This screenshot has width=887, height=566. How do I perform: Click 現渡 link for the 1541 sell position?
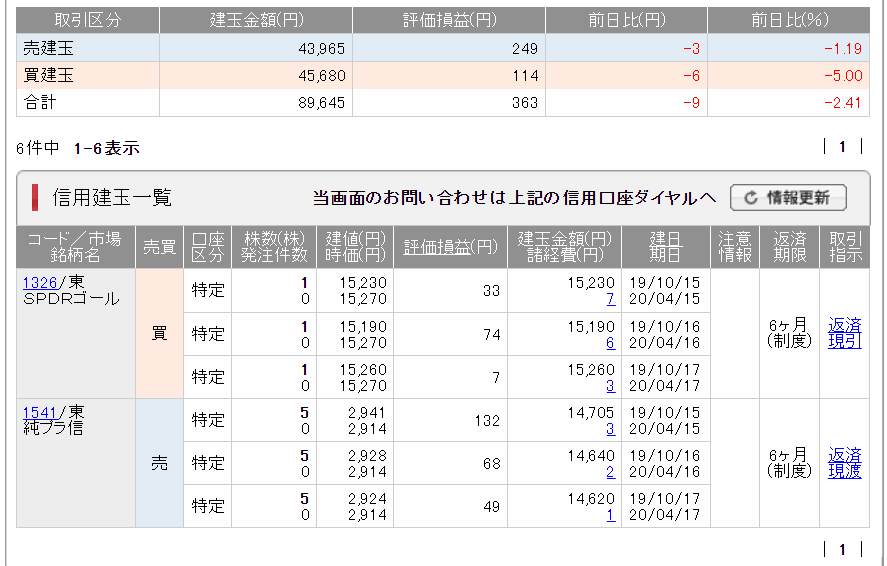(x=844, y=471)
